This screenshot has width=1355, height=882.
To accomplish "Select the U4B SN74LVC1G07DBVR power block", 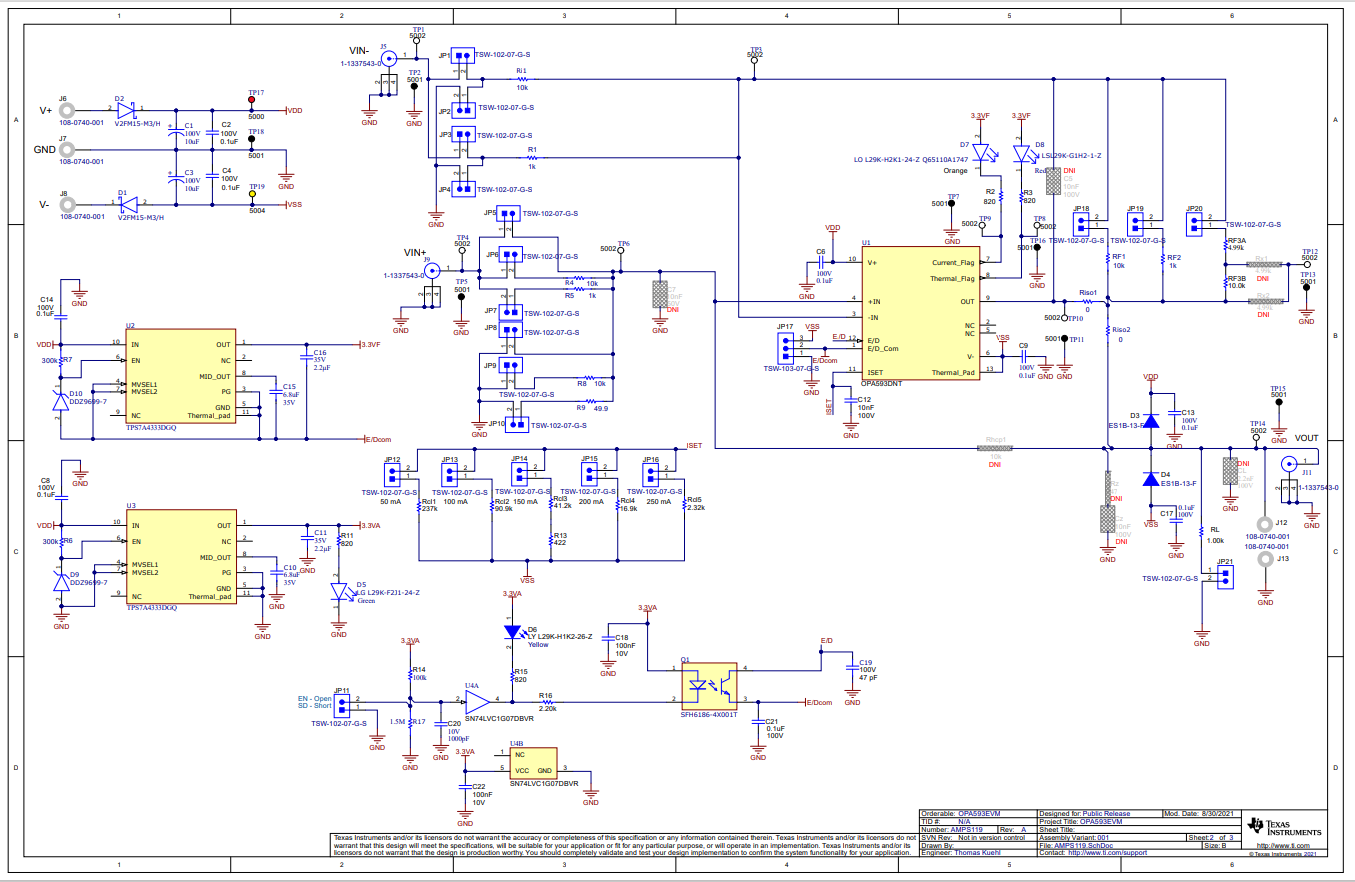I will click(533, 764).
